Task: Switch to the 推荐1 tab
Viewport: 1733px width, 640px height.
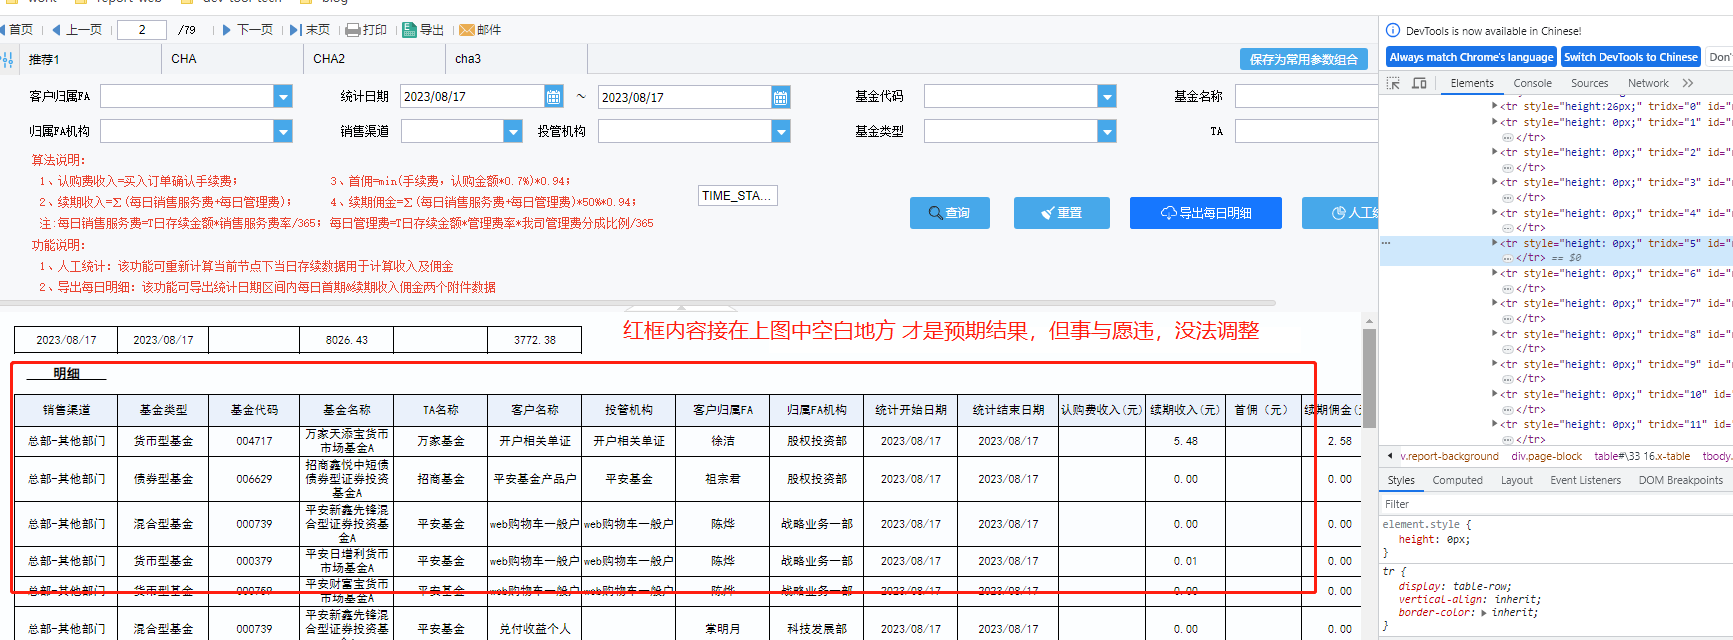Action: point(89,59)
